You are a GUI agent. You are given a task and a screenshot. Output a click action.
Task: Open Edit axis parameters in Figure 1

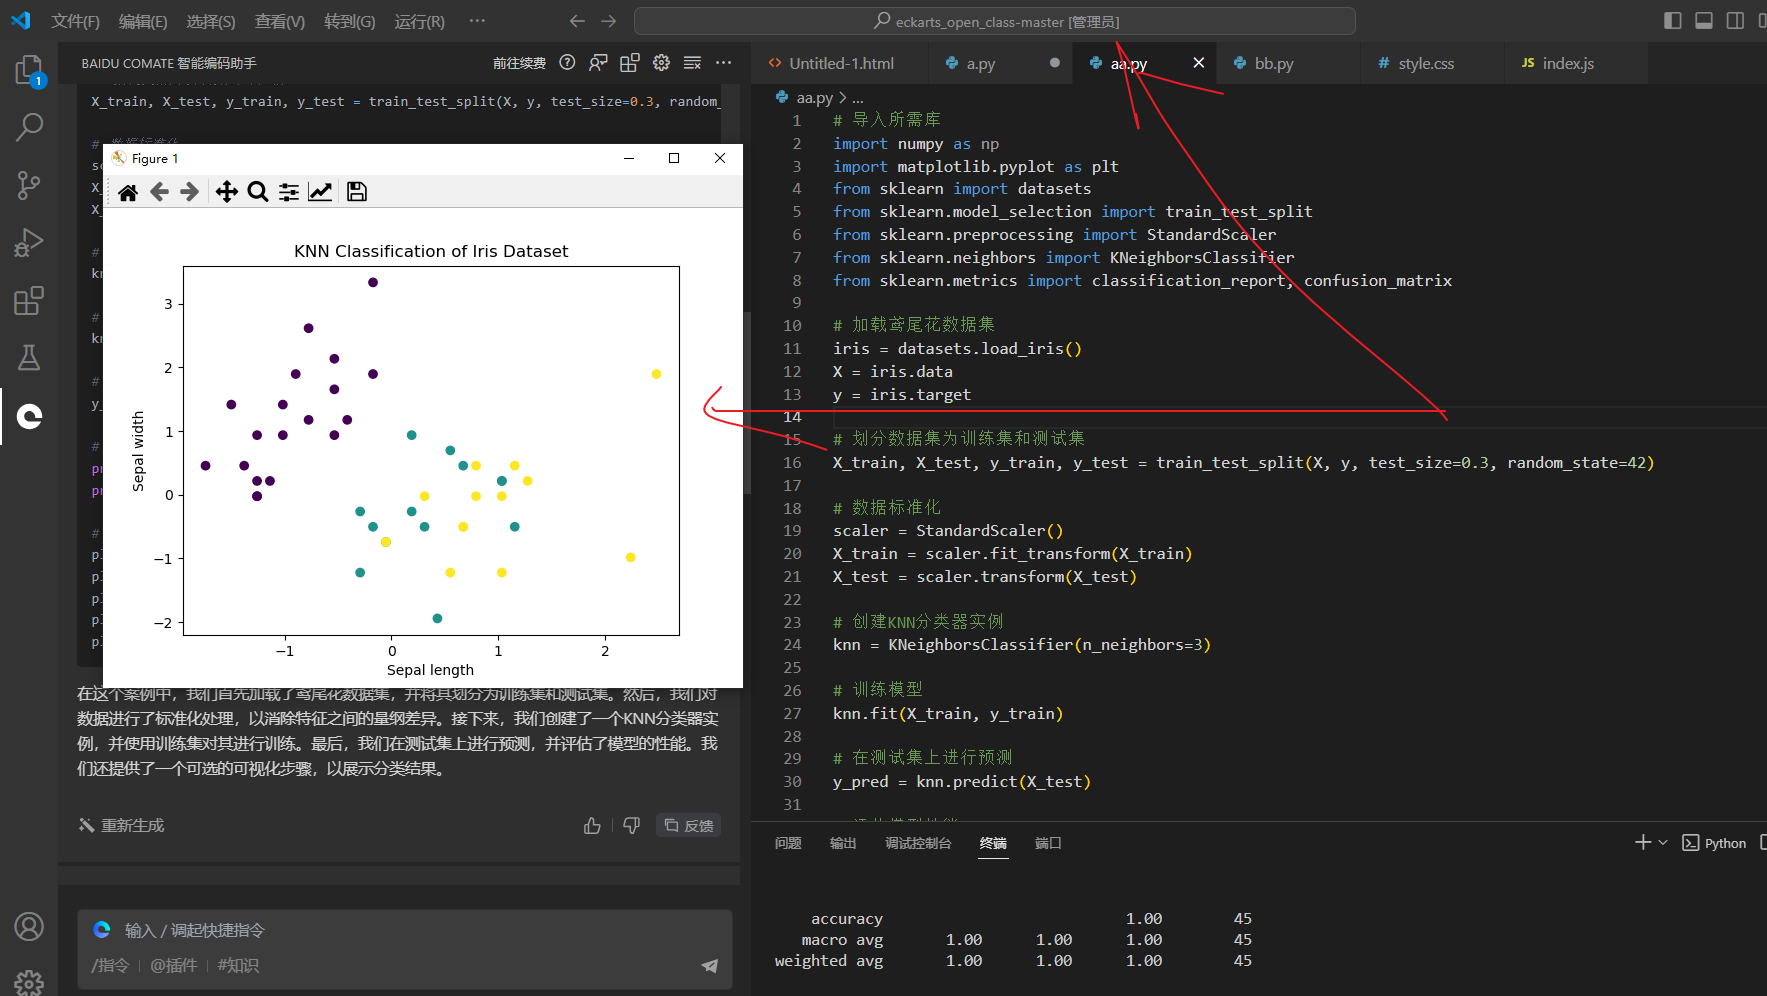click(320, 192)
